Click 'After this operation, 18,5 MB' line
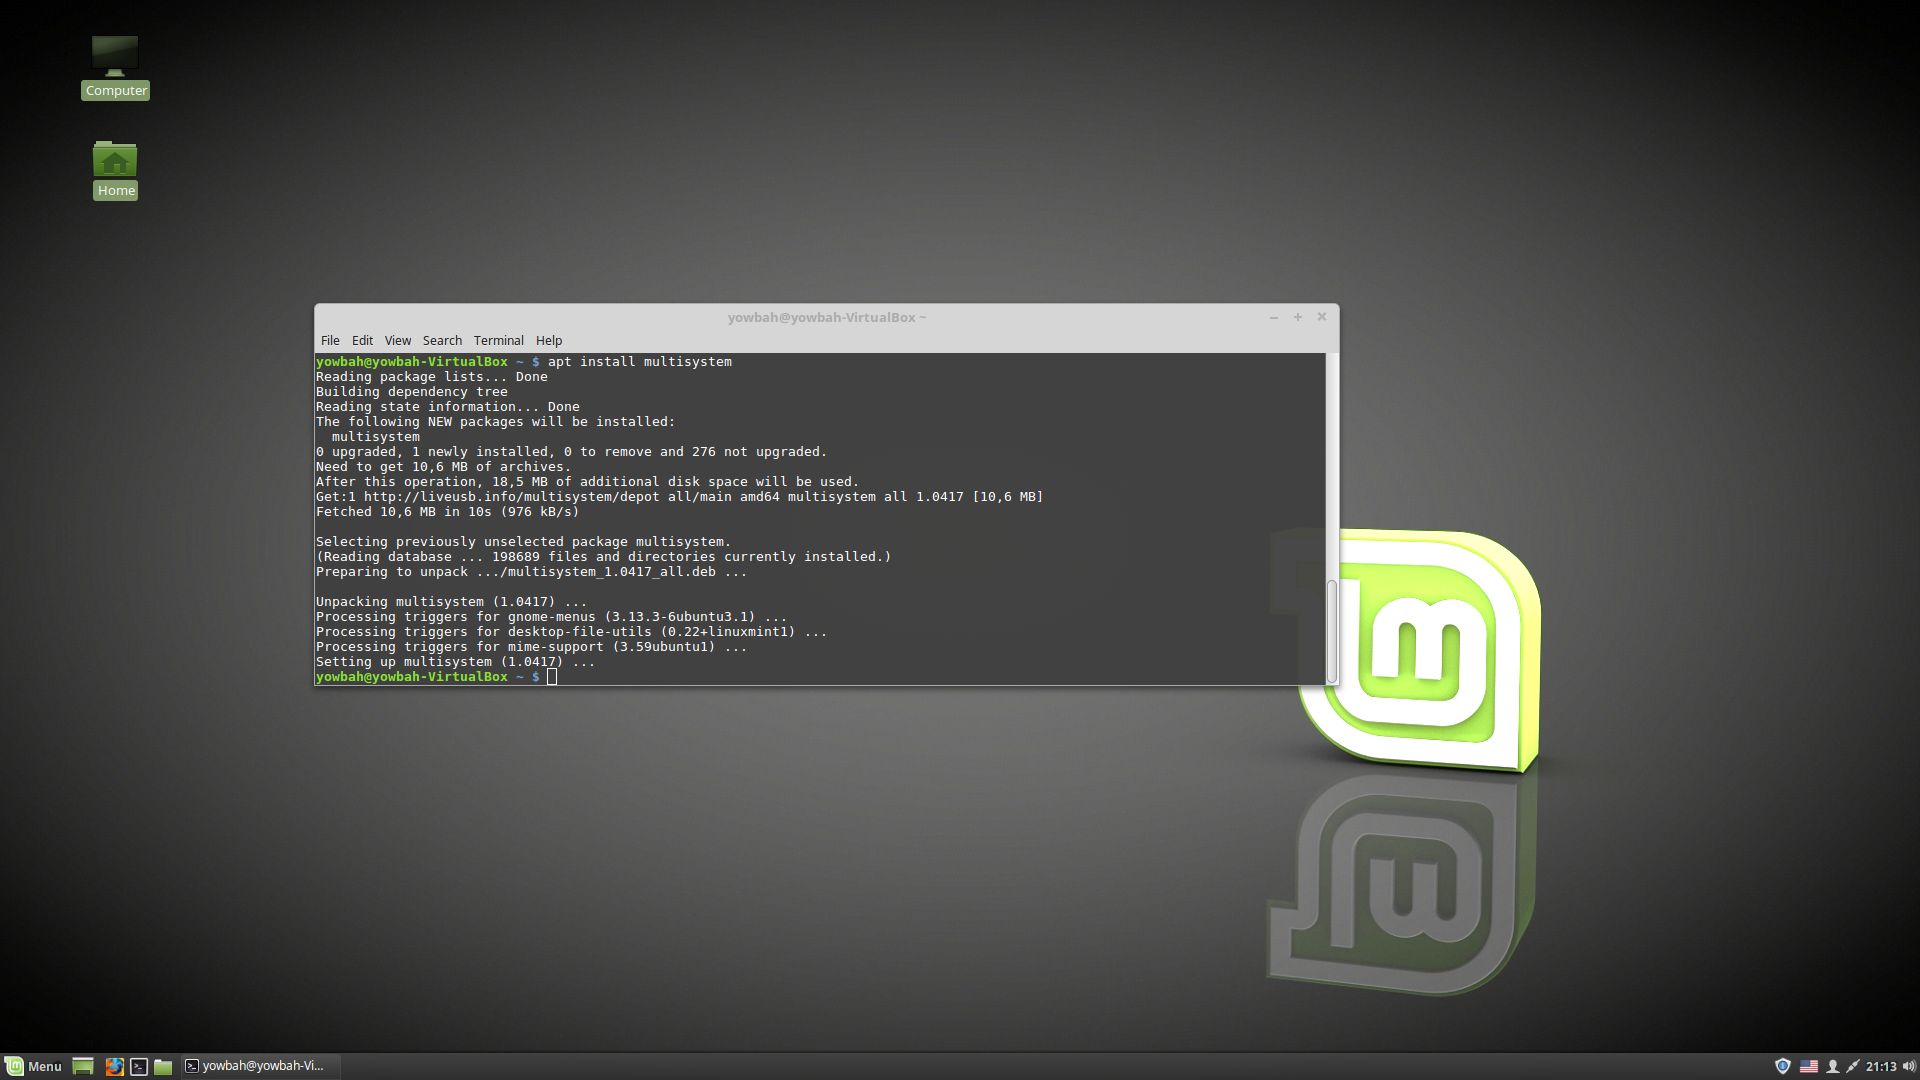The height and width of the screenshot is (1080, 1920). click(587, 482)
